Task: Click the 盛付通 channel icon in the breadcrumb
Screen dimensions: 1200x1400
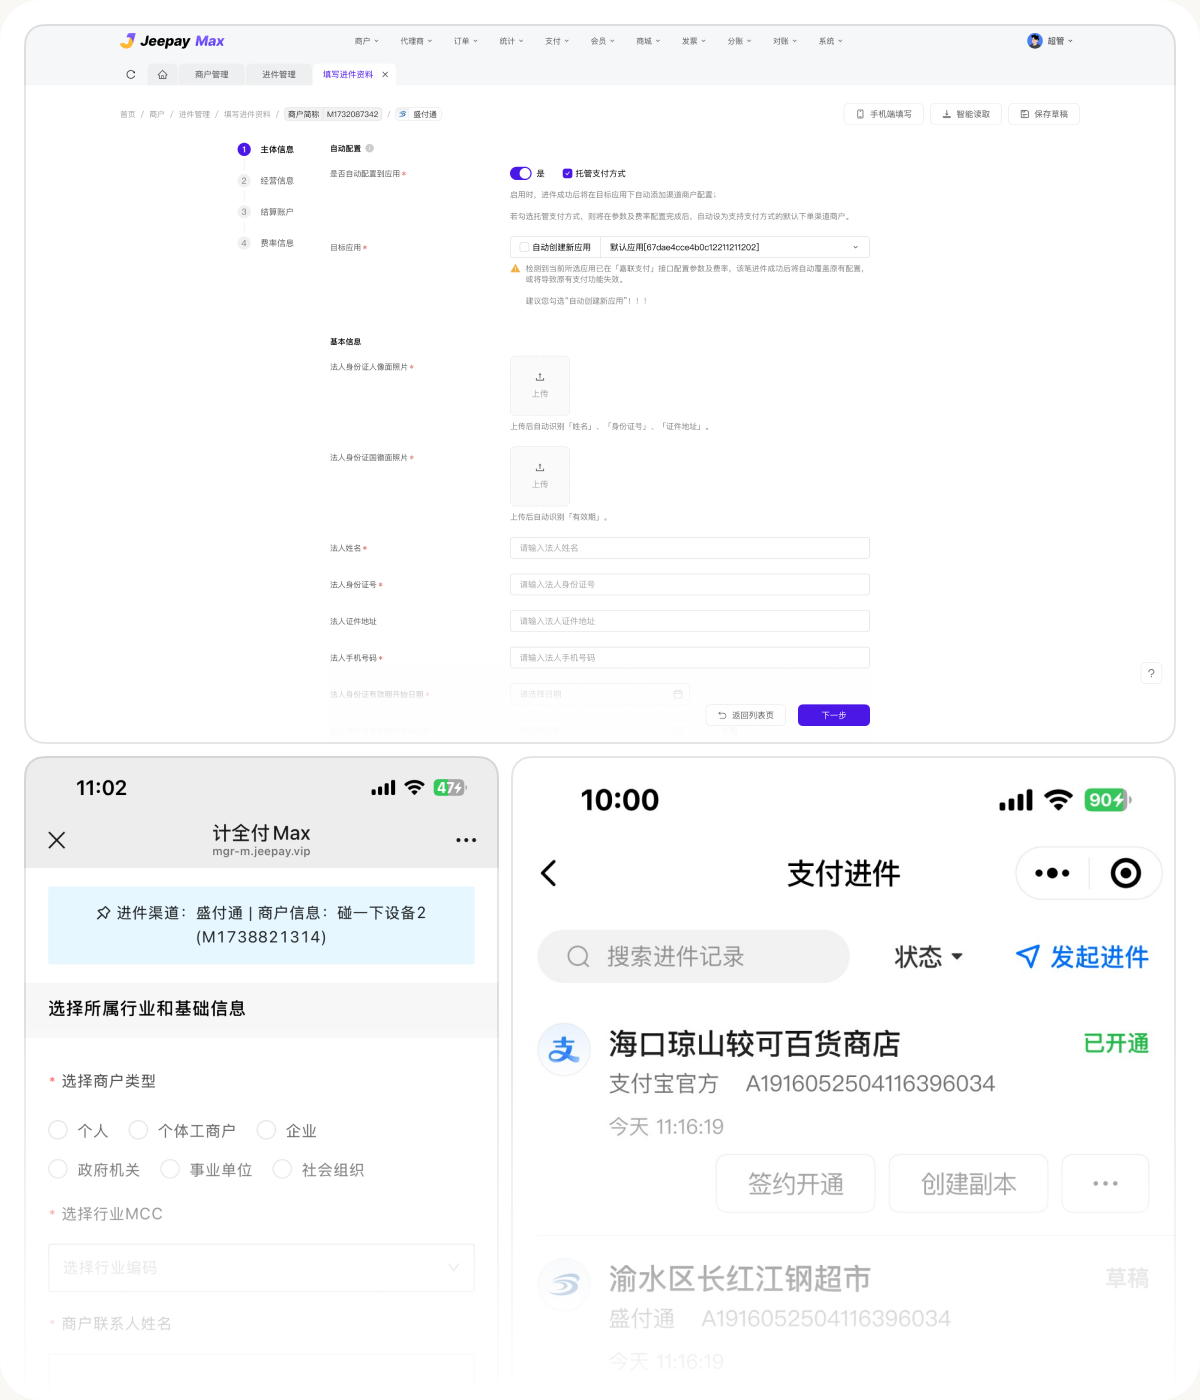Action: (403, 114)
